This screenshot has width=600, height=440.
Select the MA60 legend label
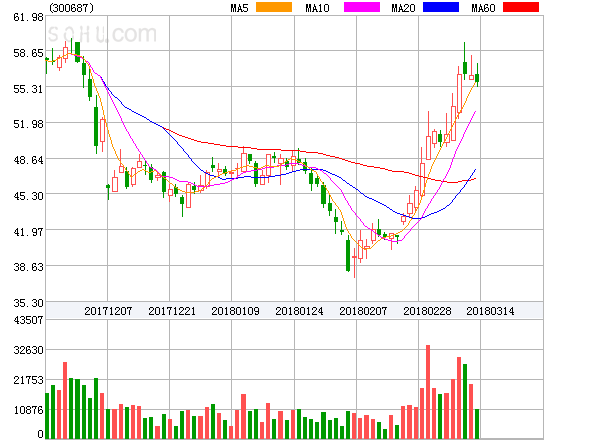pos(483,8)
